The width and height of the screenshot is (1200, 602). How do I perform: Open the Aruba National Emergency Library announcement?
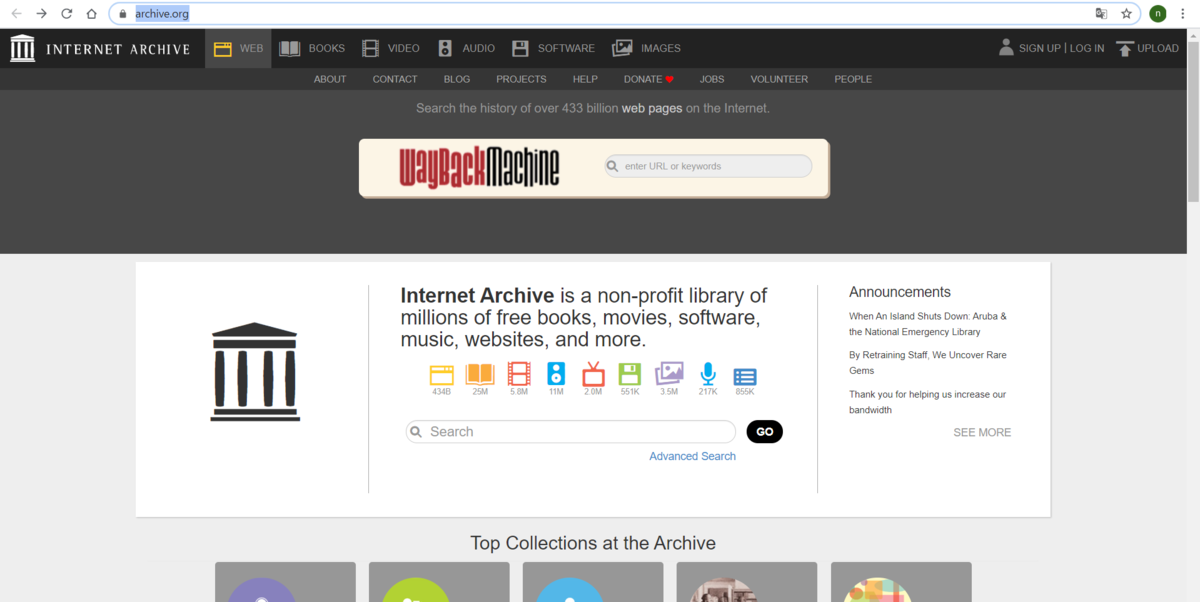(x=928, y=324)
